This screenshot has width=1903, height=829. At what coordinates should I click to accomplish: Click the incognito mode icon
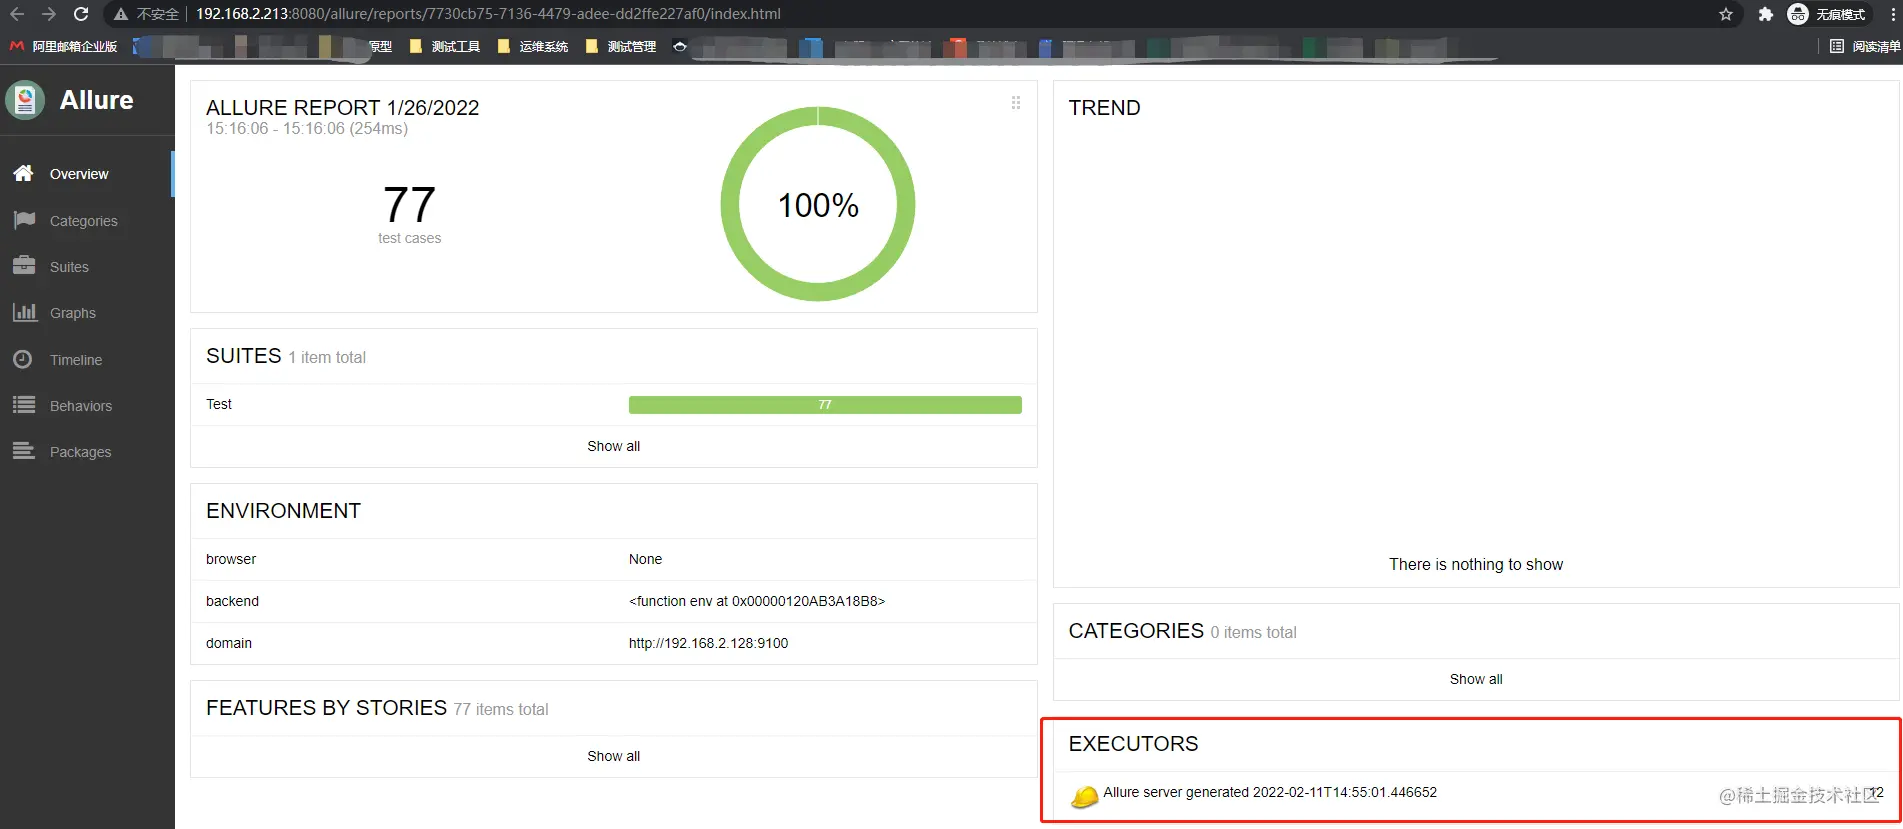pos(1798,14)
